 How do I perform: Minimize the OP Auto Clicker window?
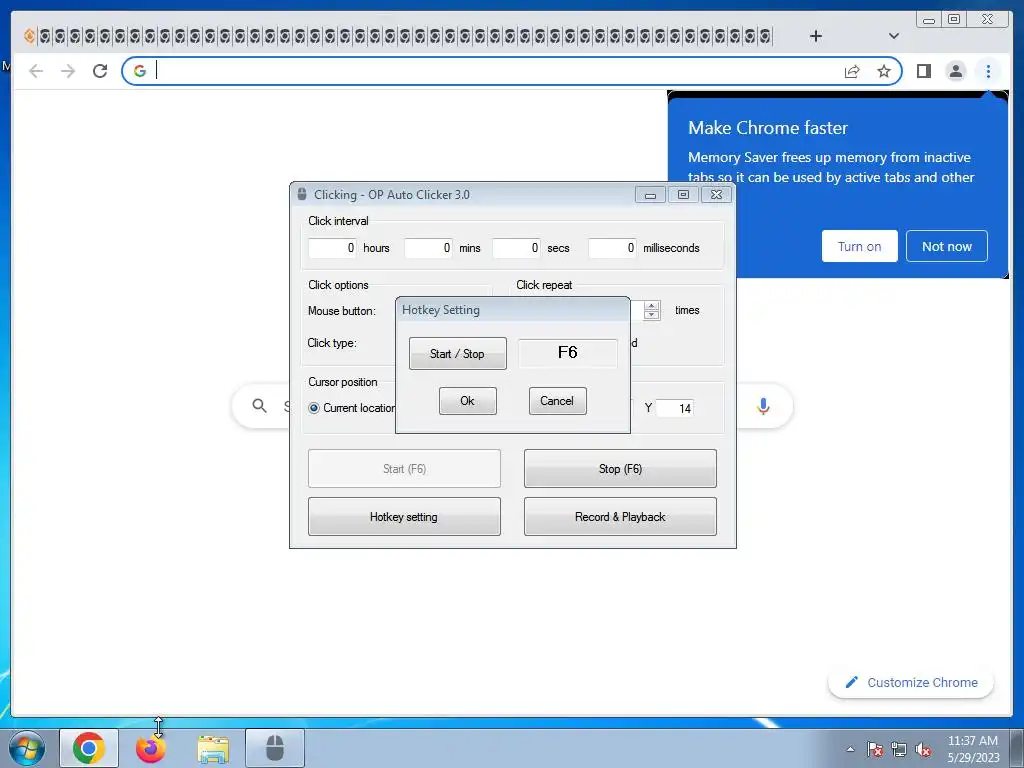[x=650, y=195]
